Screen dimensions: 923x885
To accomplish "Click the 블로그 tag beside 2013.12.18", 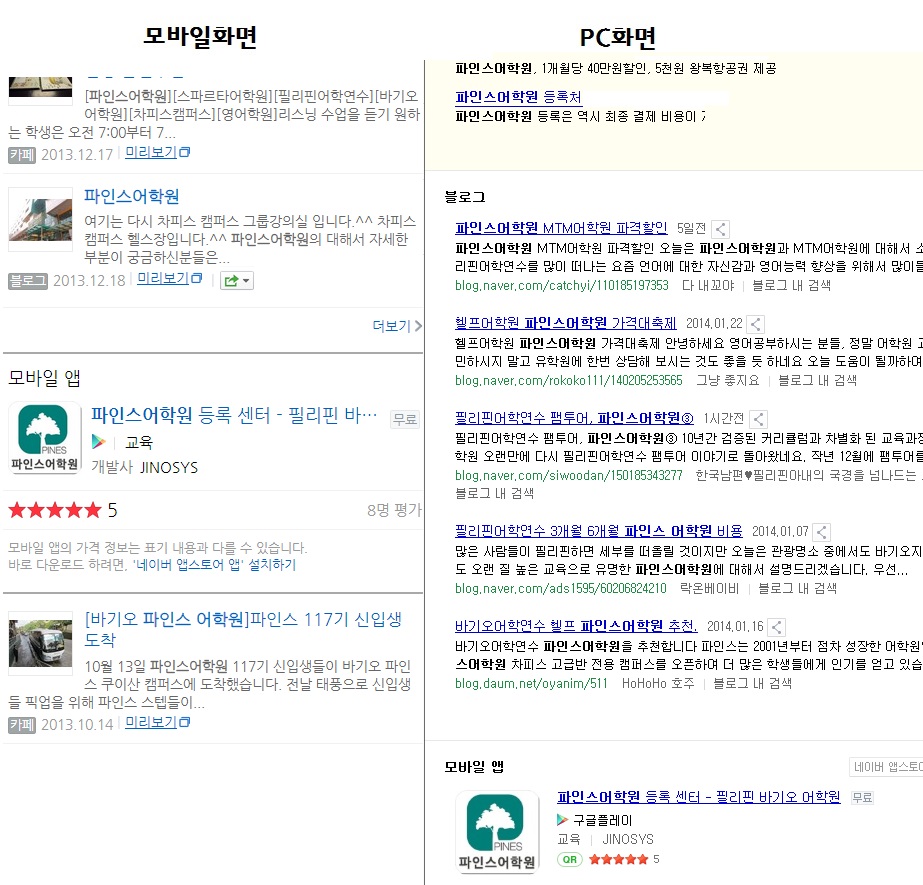I will tap(28, 281).
